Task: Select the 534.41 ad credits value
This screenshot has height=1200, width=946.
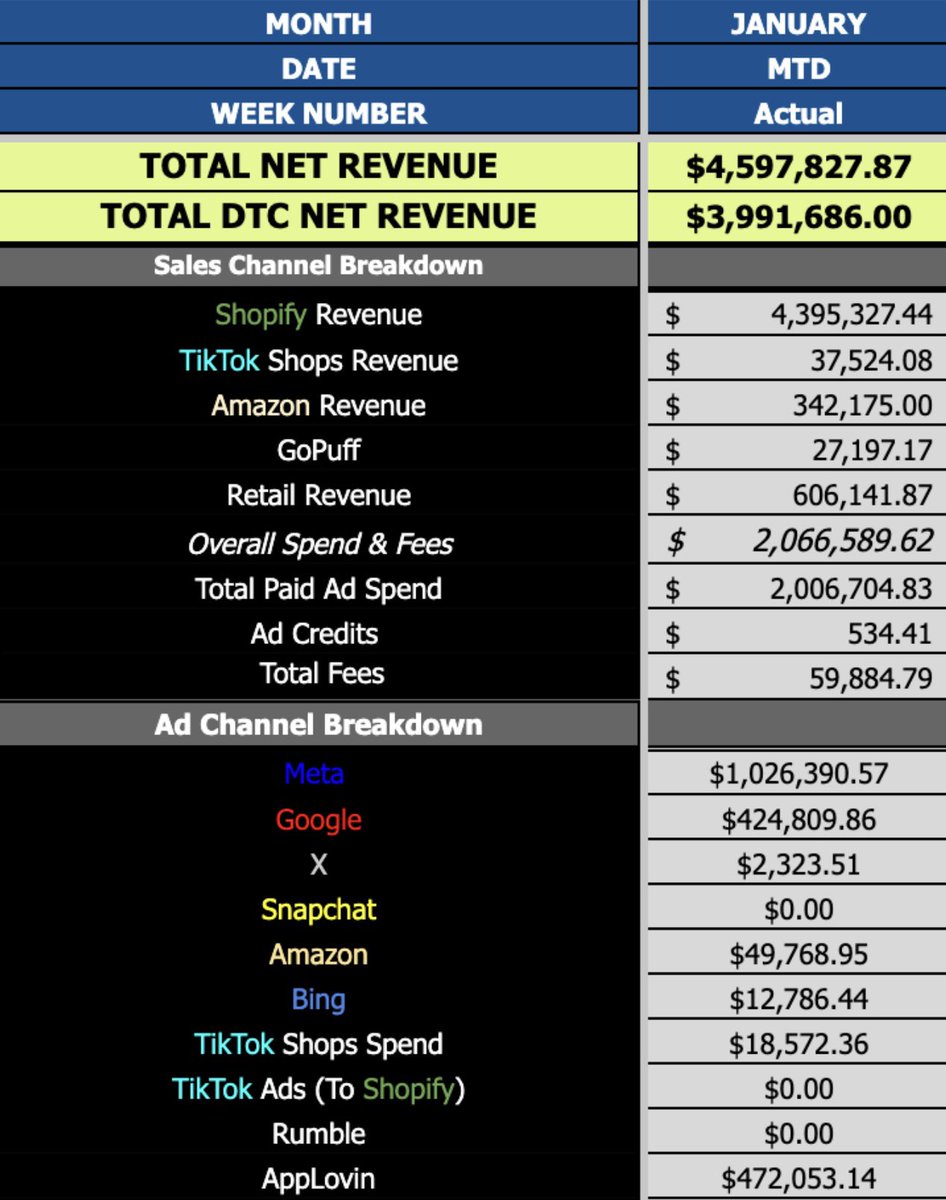Action: 797,633
